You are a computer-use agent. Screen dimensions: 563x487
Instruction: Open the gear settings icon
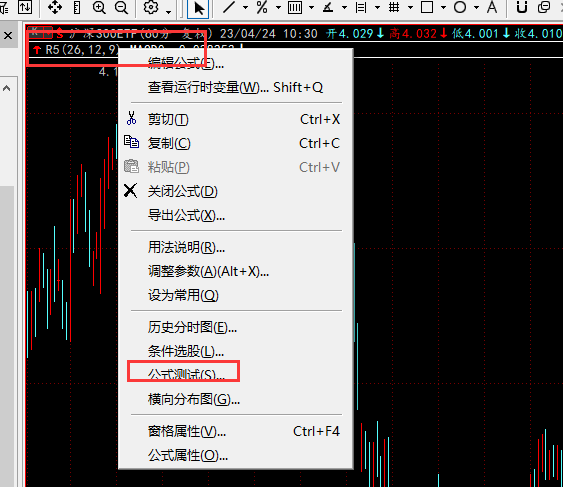click(151, 7)
